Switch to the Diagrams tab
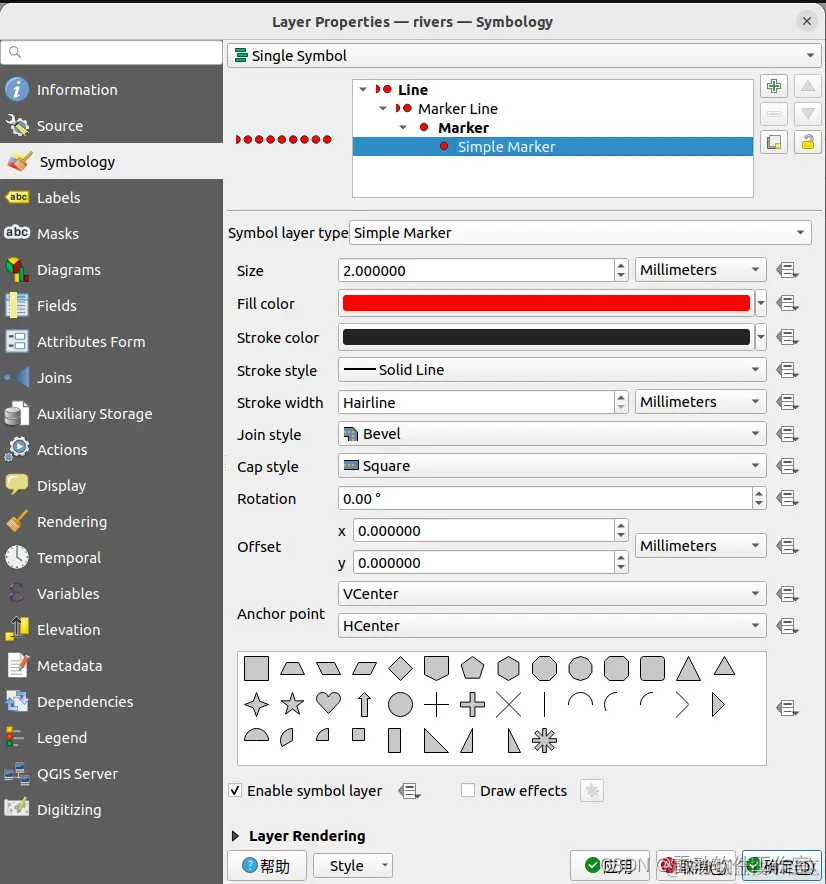This screenshot has width=826, height=884. point(112,270)
